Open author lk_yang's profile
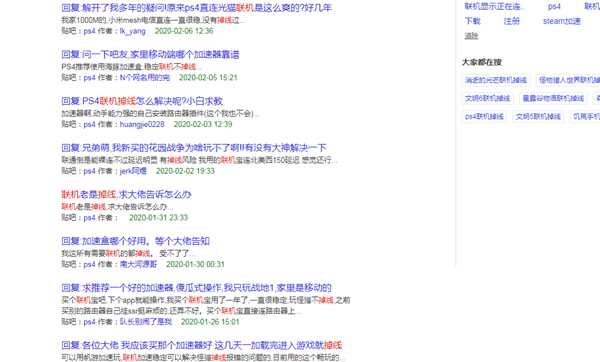Image resolution: width=600 pixels, height=362 pixels. tap(132, 31)
